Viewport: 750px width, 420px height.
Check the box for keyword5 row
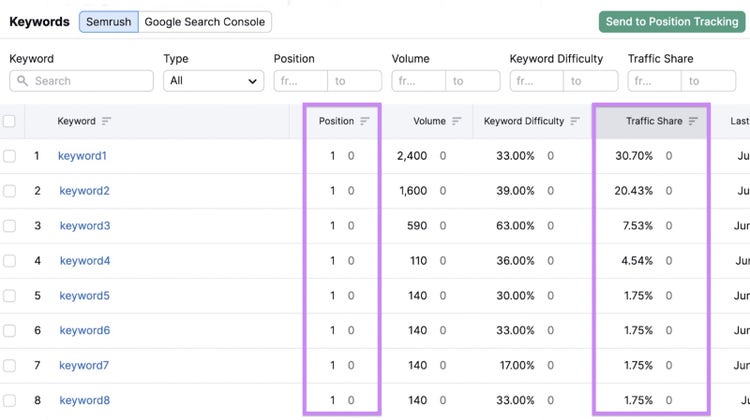point(9,296)
